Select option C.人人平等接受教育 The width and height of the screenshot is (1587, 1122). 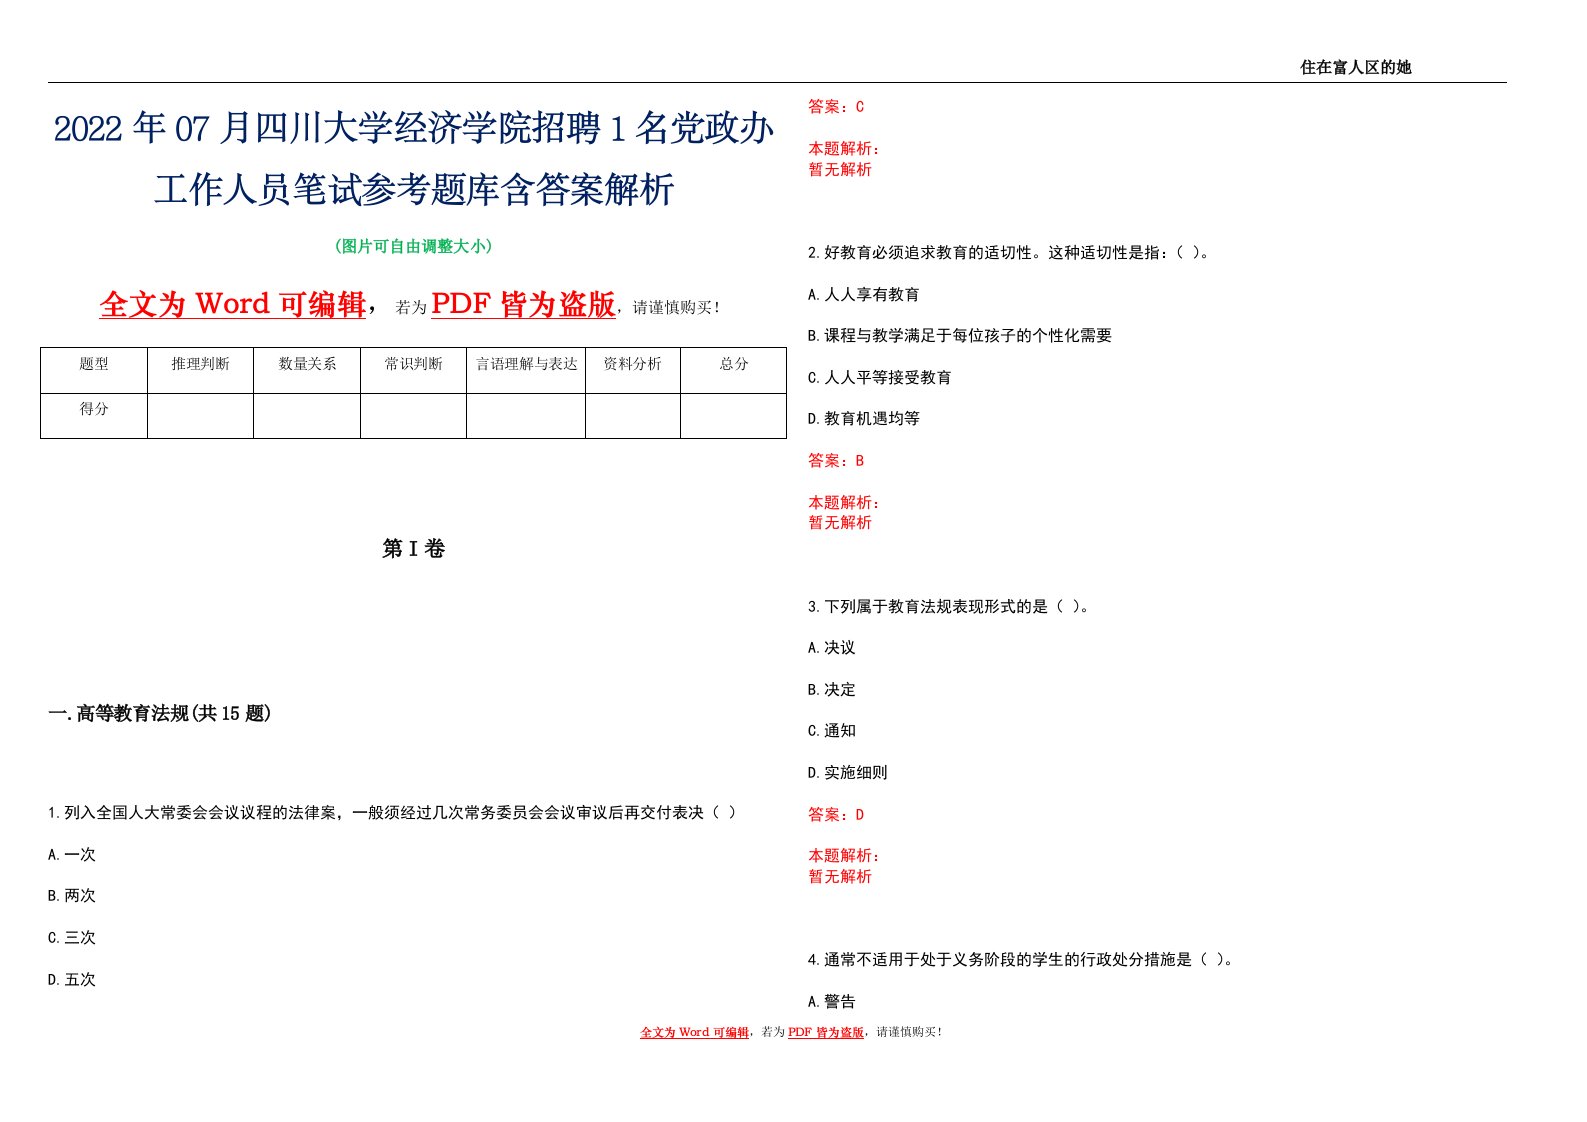coord(880,378)
